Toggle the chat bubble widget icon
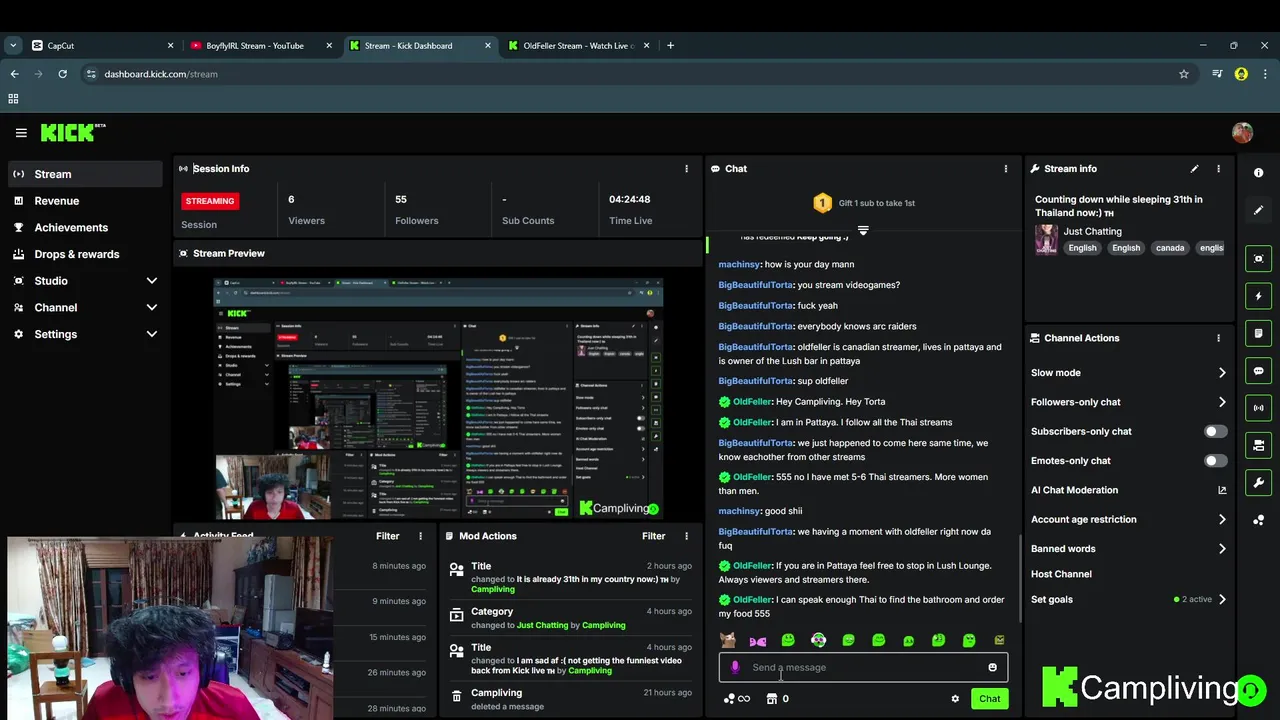 tap(1258, 371)
